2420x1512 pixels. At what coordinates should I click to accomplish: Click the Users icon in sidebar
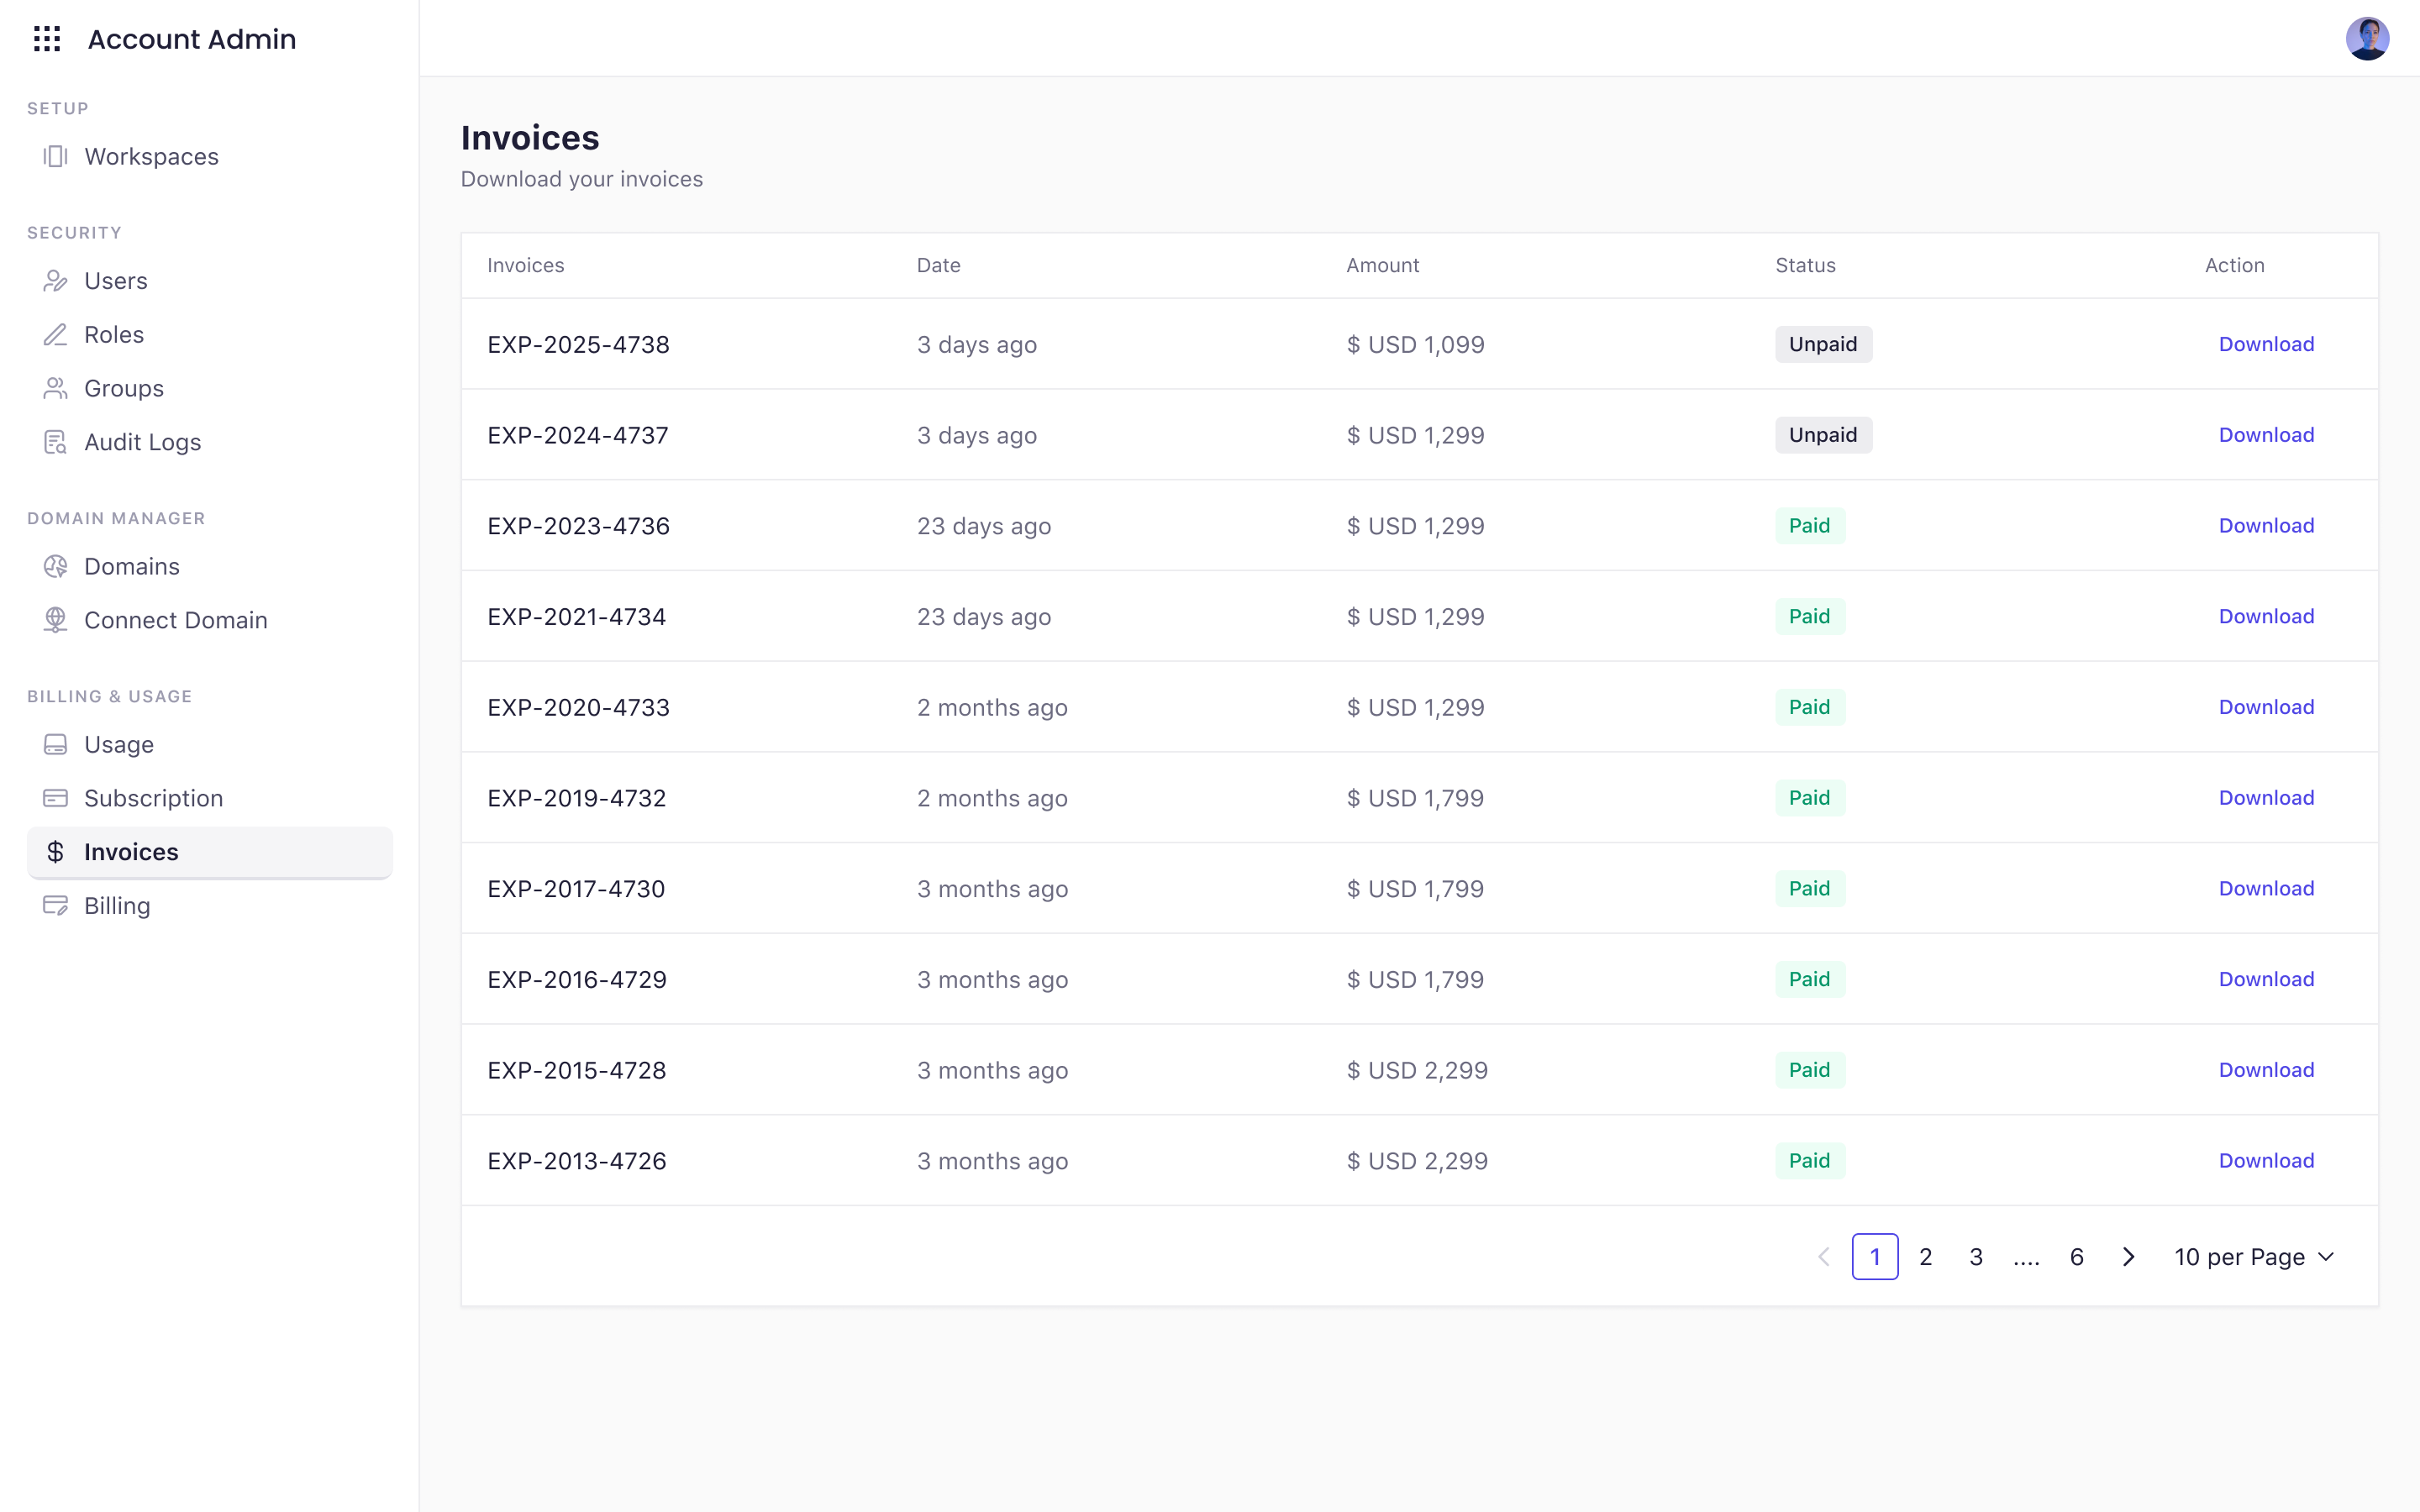(55, 281)
